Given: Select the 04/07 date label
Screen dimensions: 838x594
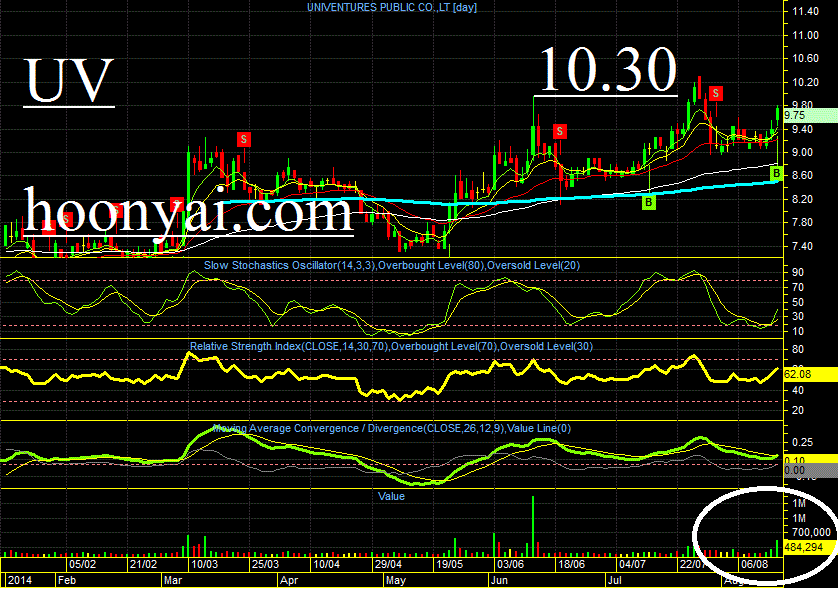Looking at the screenshot, I should 632,565.
